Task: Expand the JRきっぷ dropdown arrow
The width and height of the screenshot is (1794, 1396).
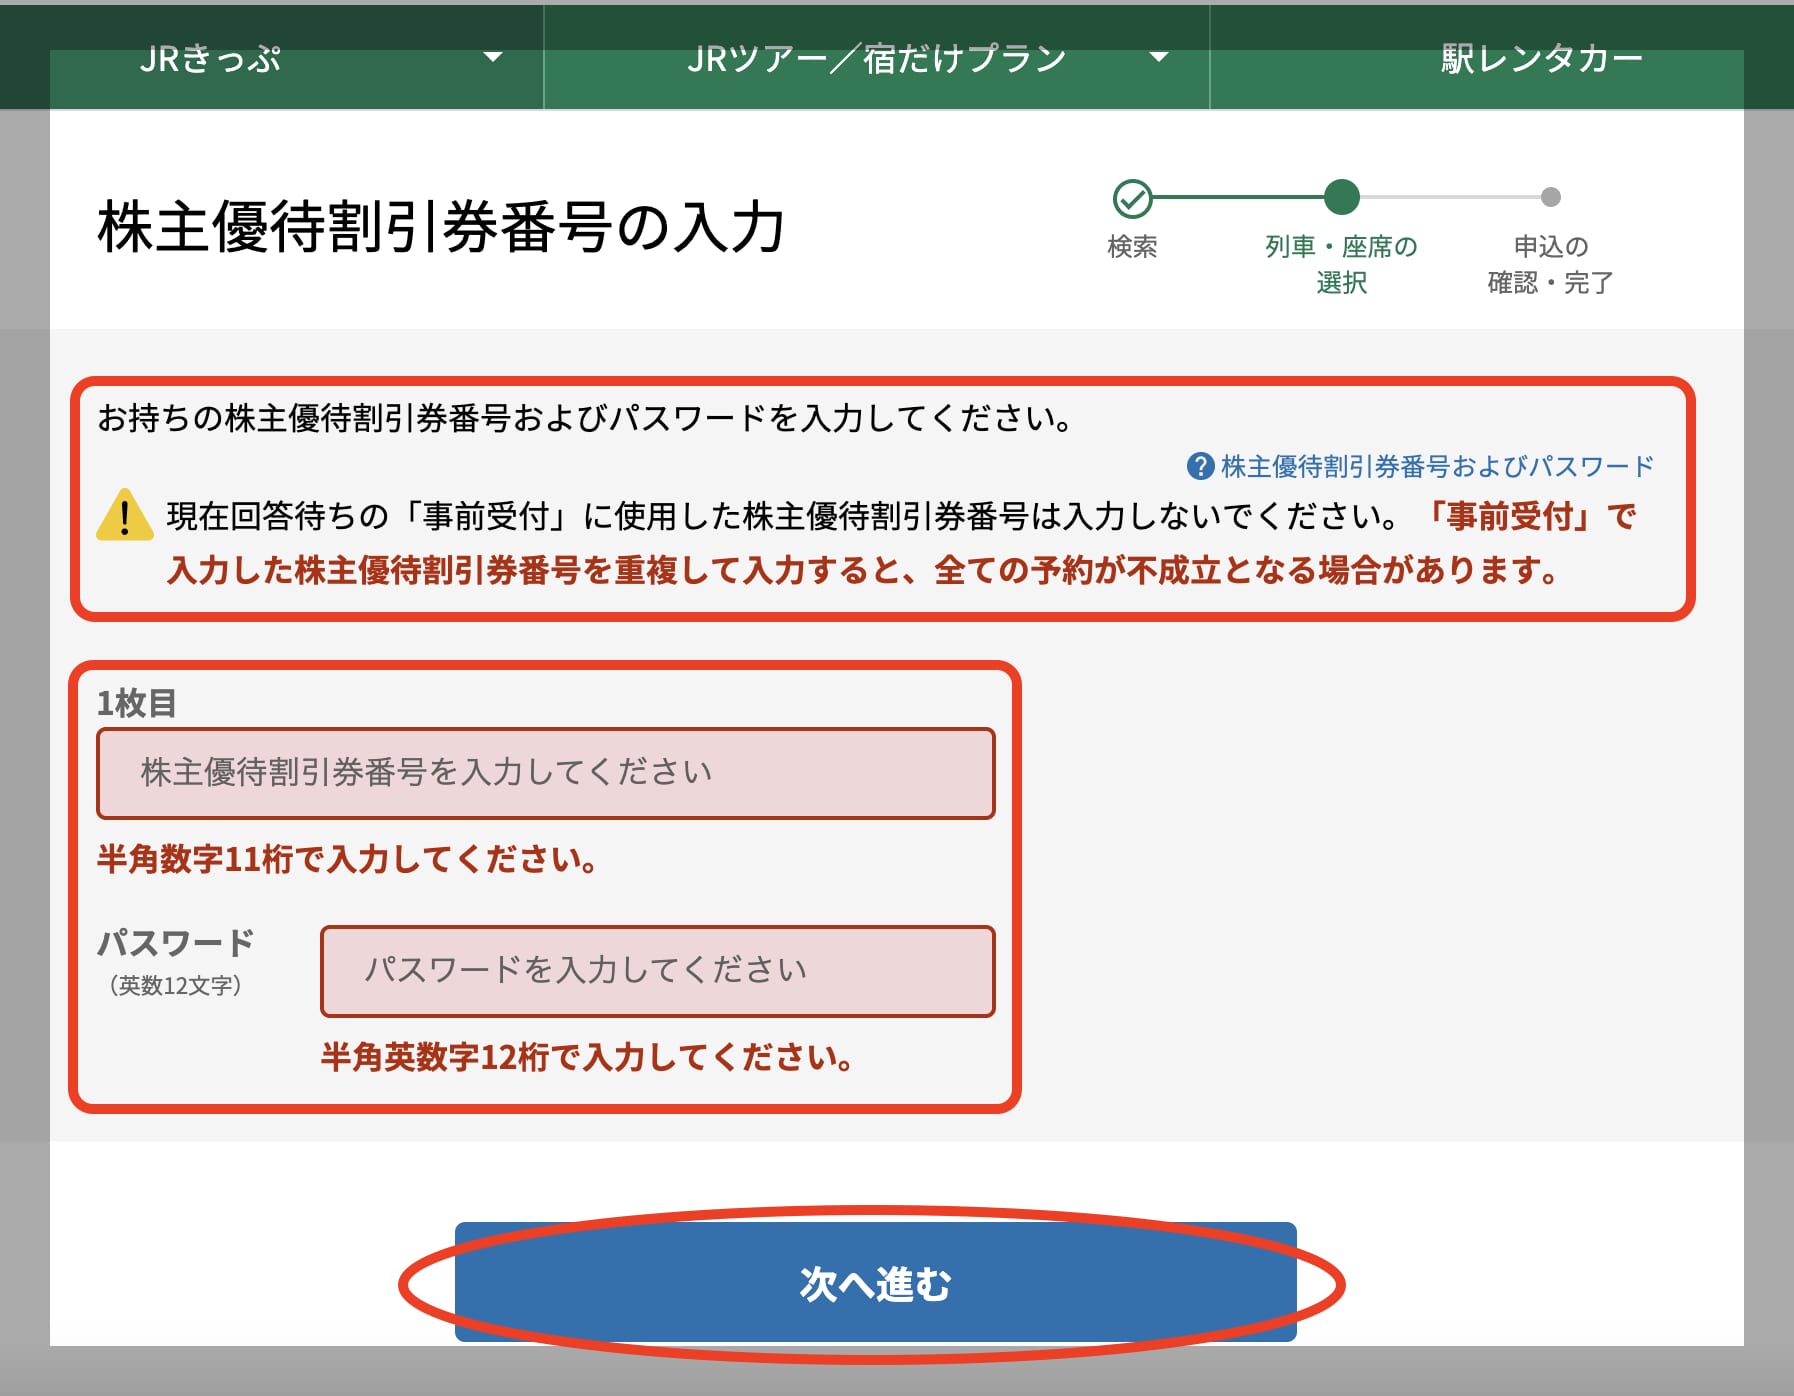Action: [x=494, y=58]
